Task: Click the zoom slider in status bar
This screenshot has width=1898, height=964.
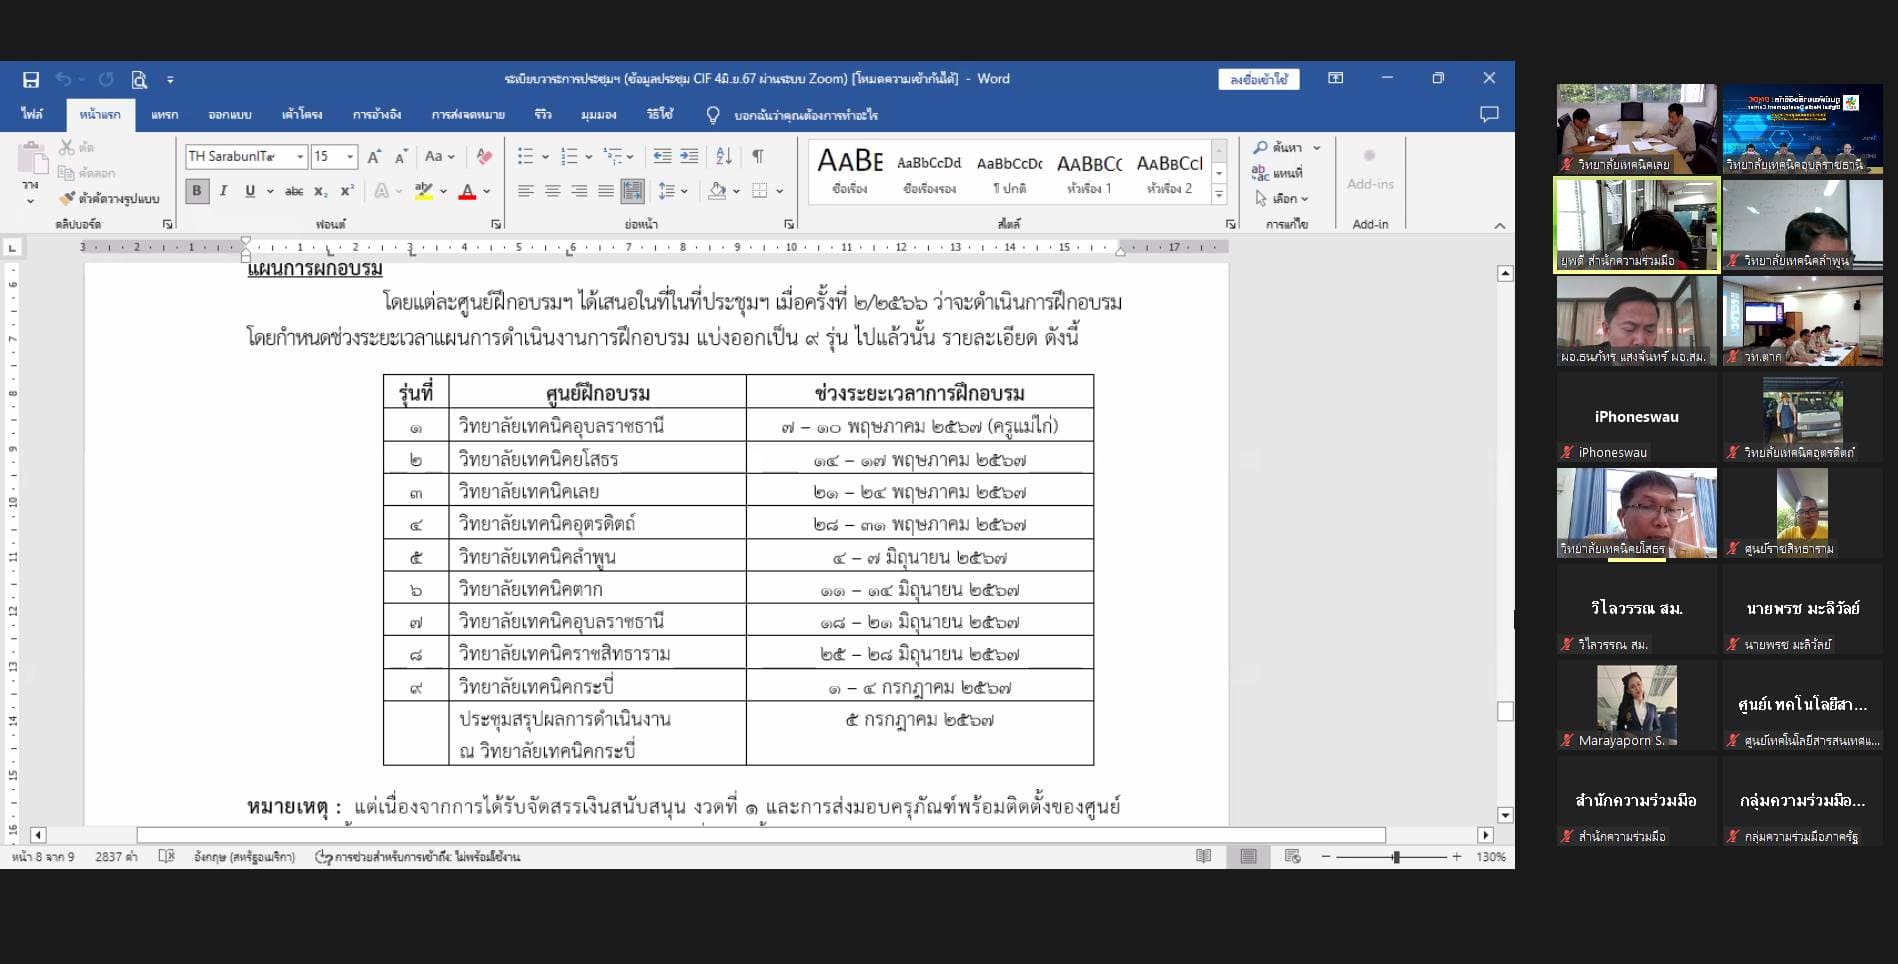Action: coord(1395,857)
